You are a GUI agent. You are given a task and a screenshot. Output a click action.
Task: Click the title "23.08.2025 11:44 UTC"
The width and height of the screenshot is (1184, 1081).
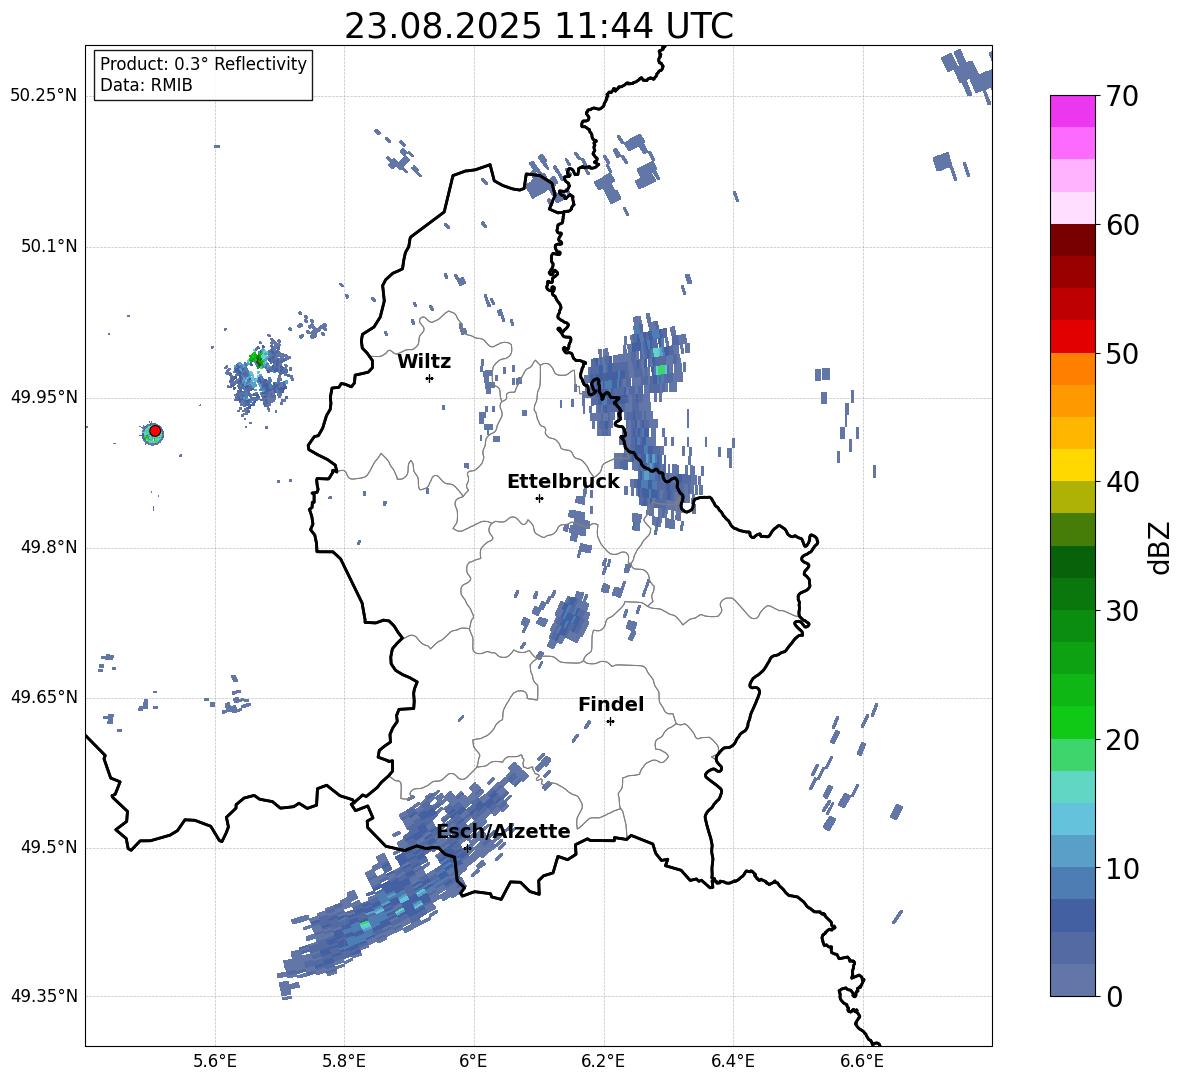[x=538, y=26]
